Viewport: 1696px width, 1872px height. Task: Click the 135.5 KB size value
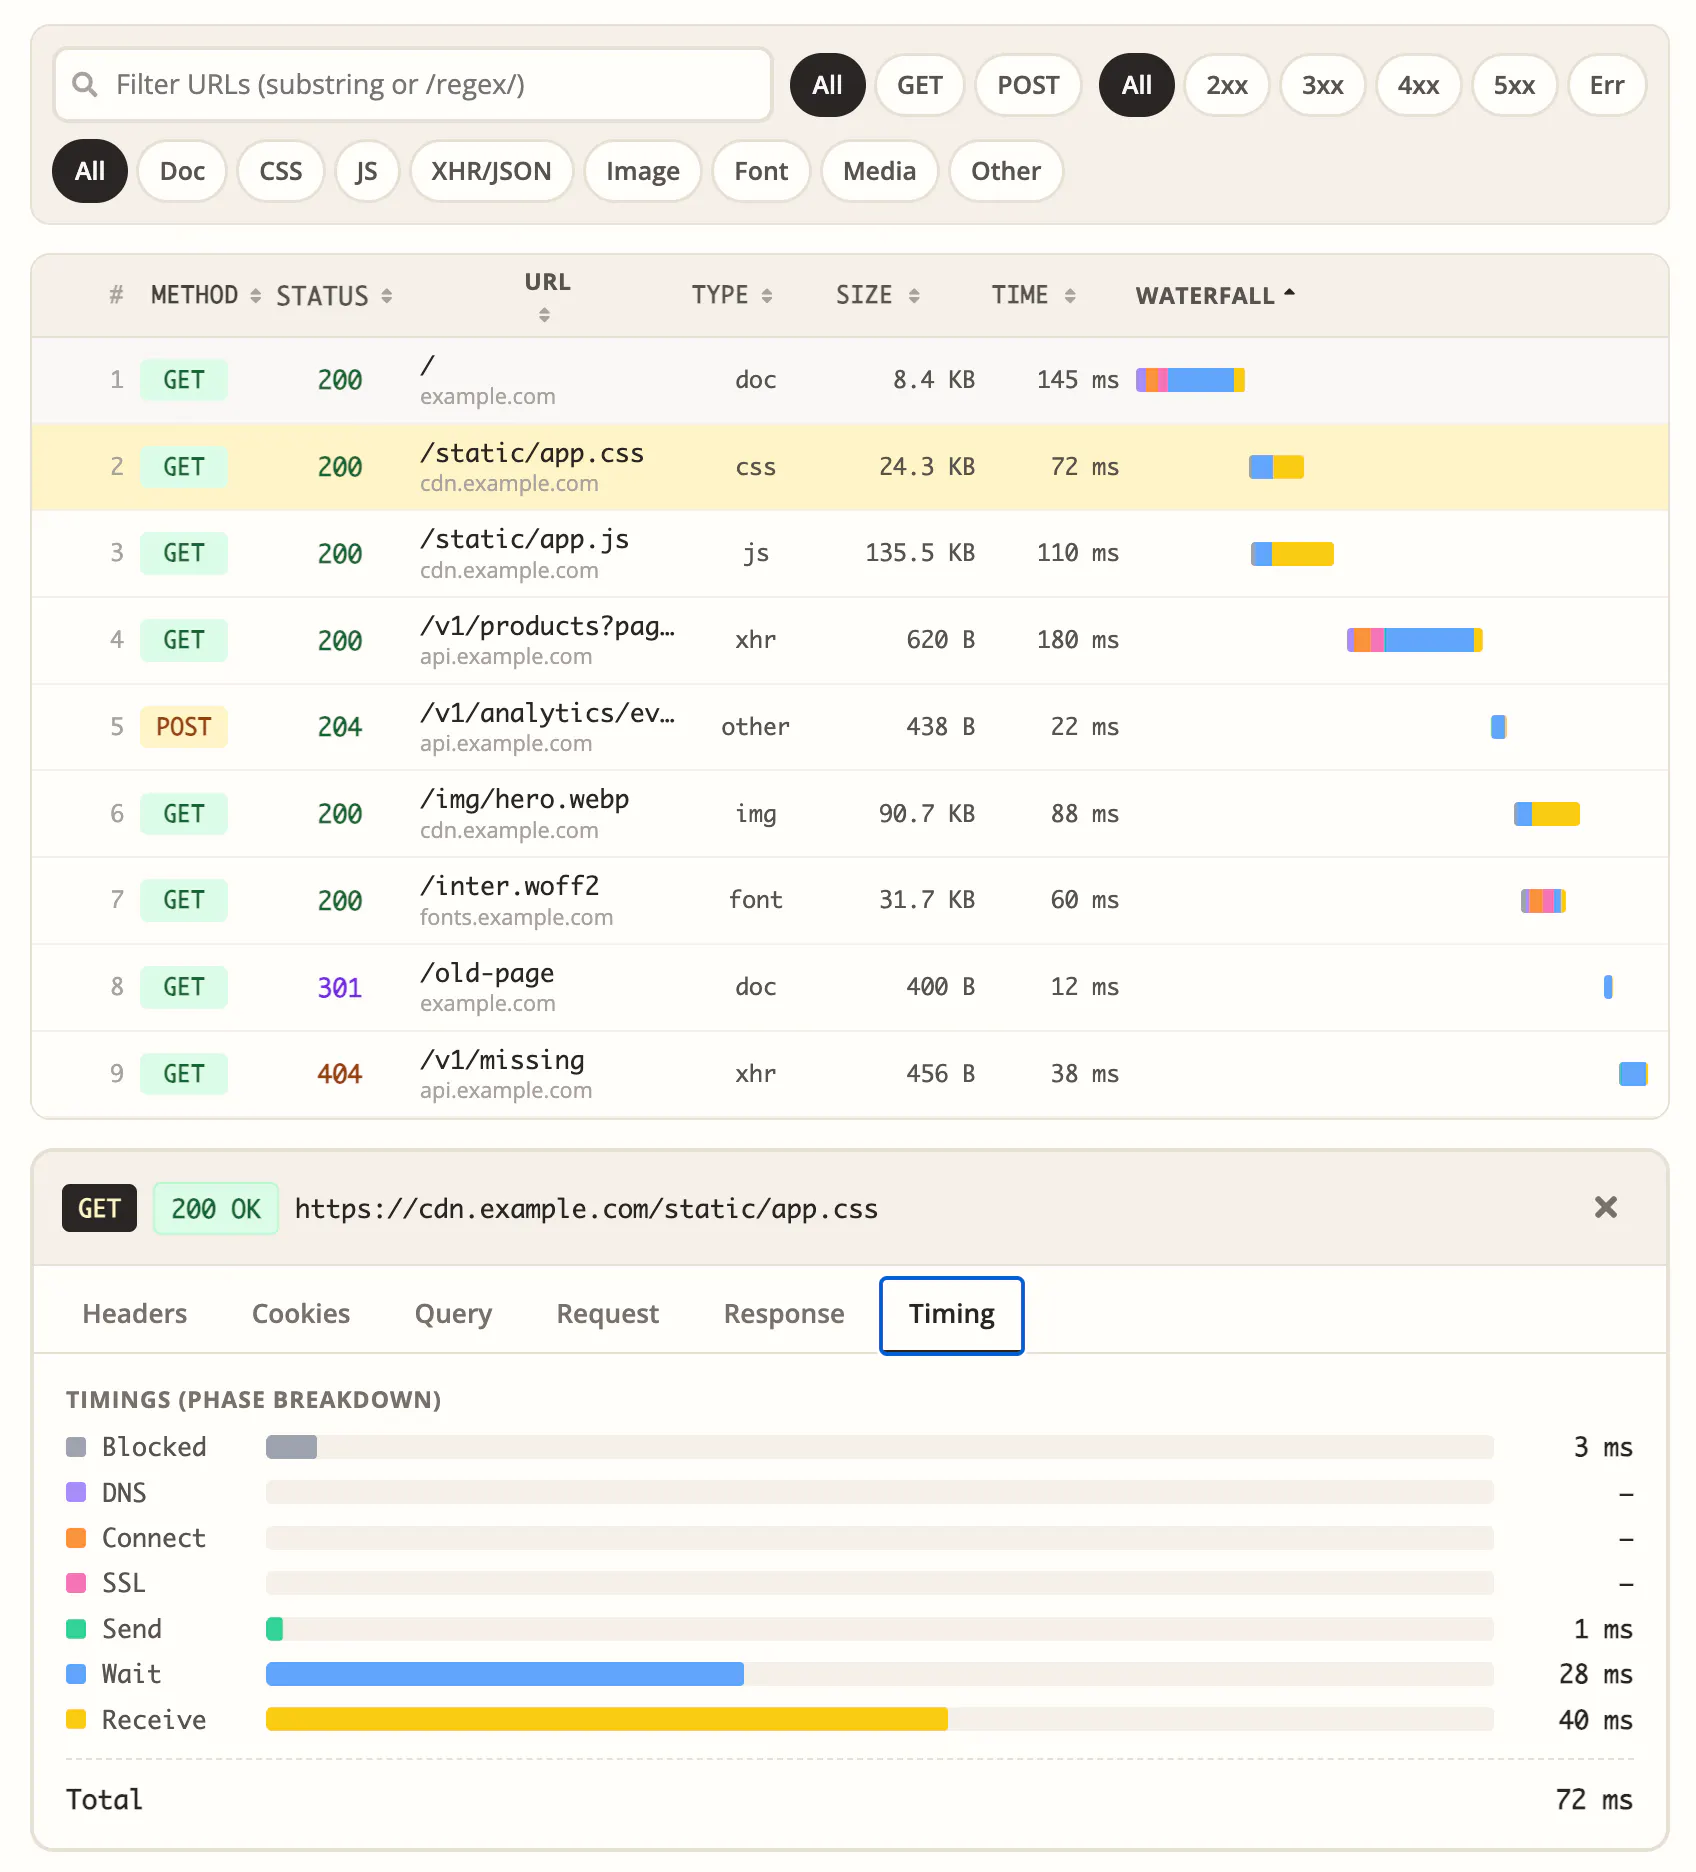click(x=920, y=553)
